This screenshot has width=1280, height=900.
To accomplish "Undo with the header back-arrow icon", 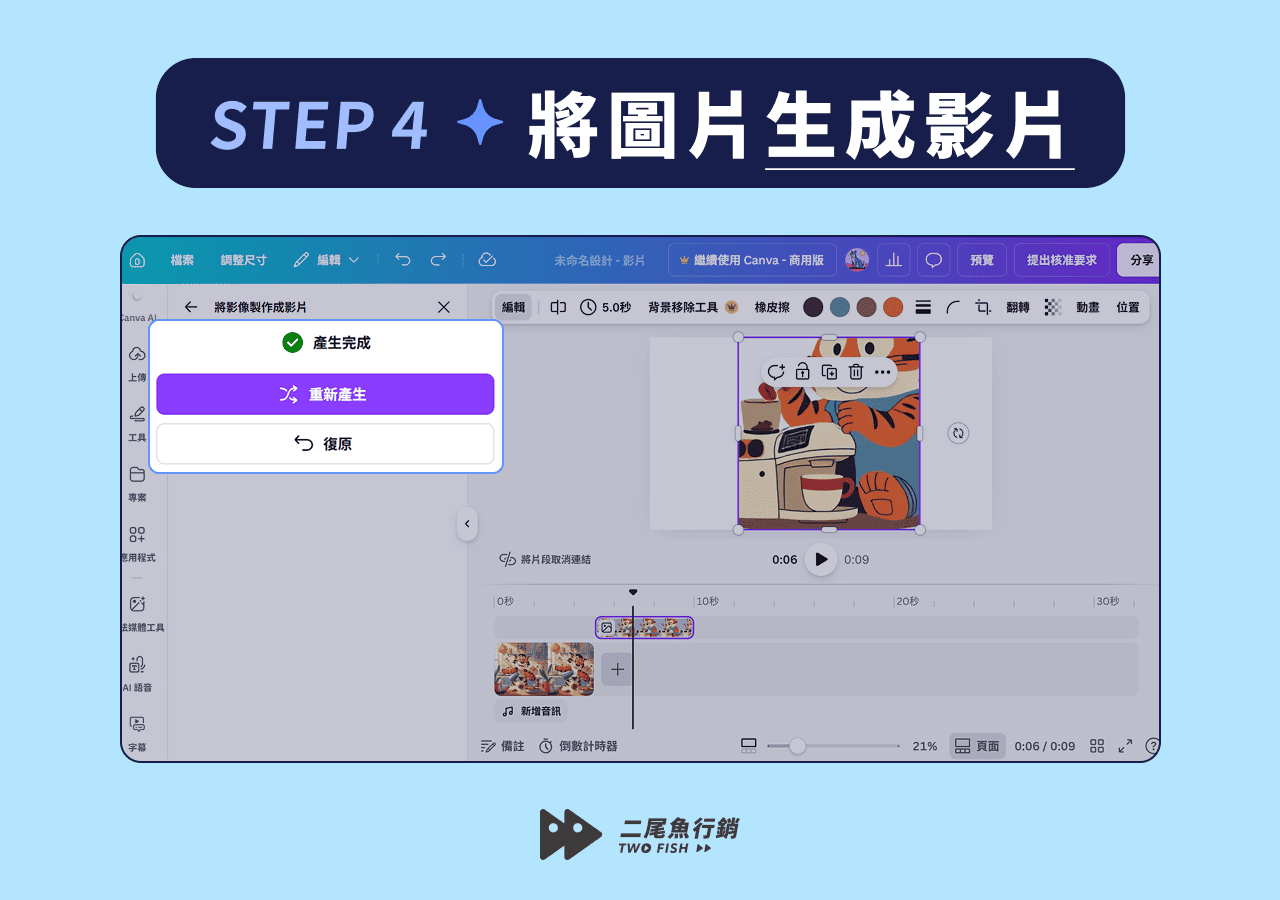I will (403, 260).
